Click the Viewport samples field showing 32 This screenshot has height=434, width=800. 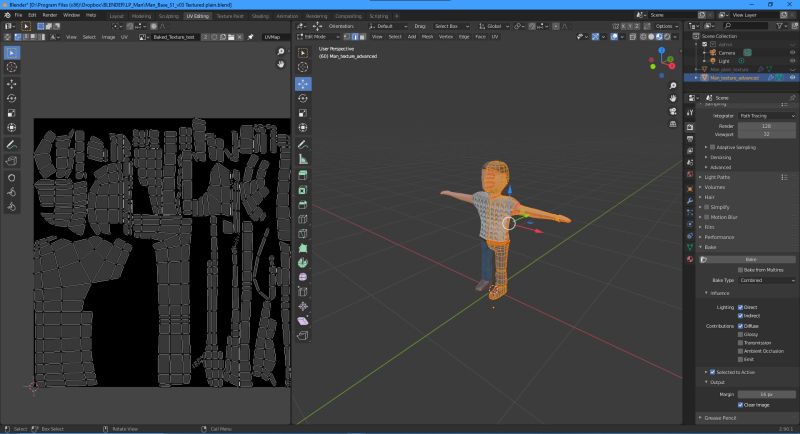click(766, 134)
